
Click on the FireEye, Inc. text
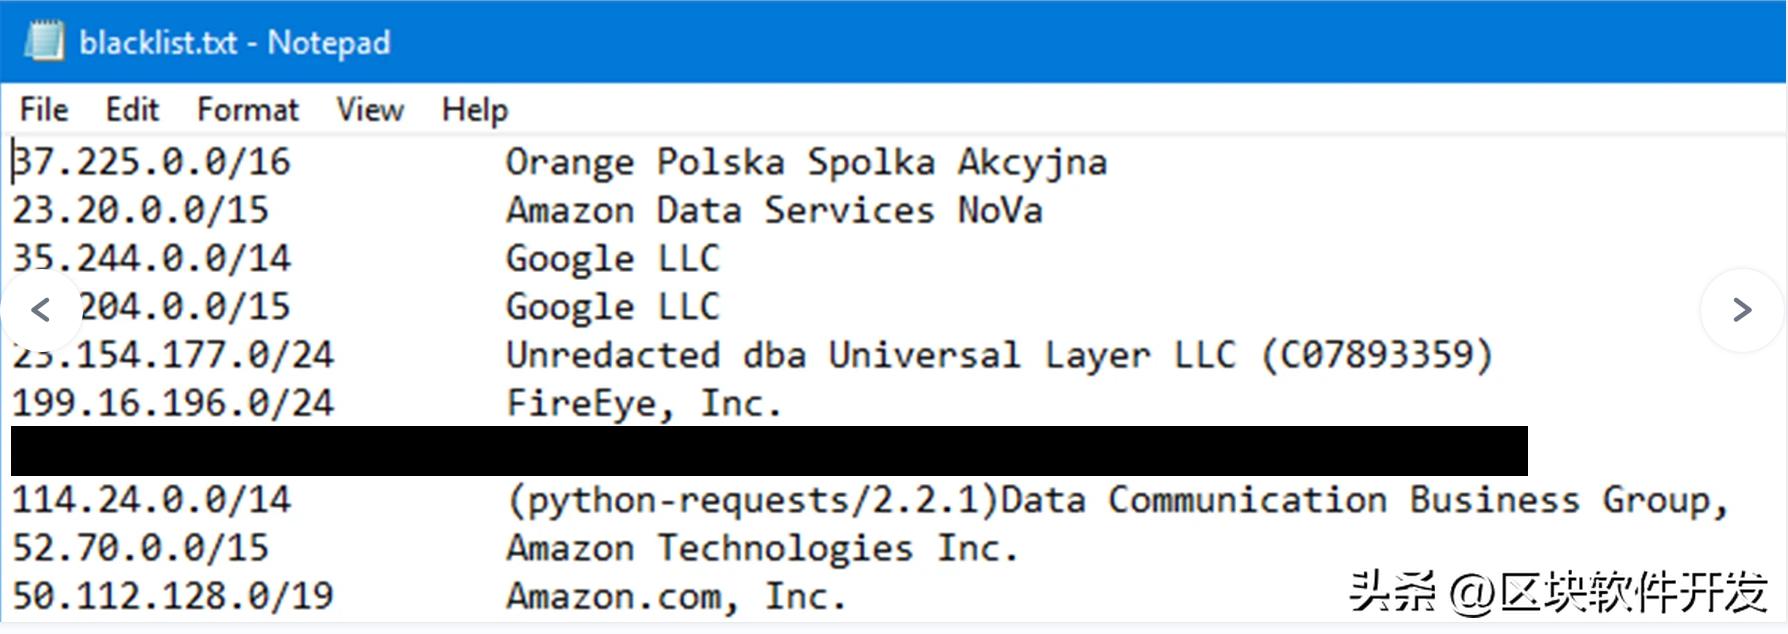644,403
